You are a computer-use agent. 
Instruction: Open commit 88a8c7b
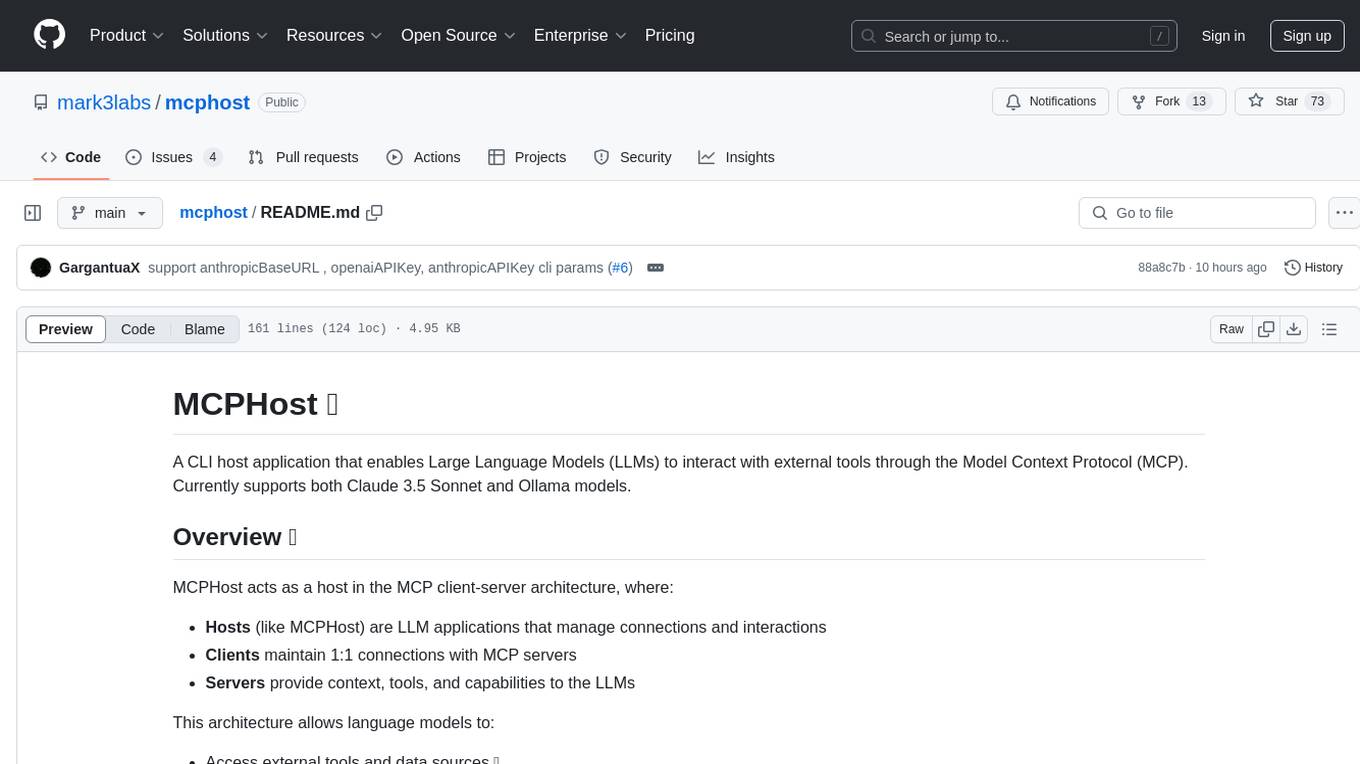pos(1161,268)
